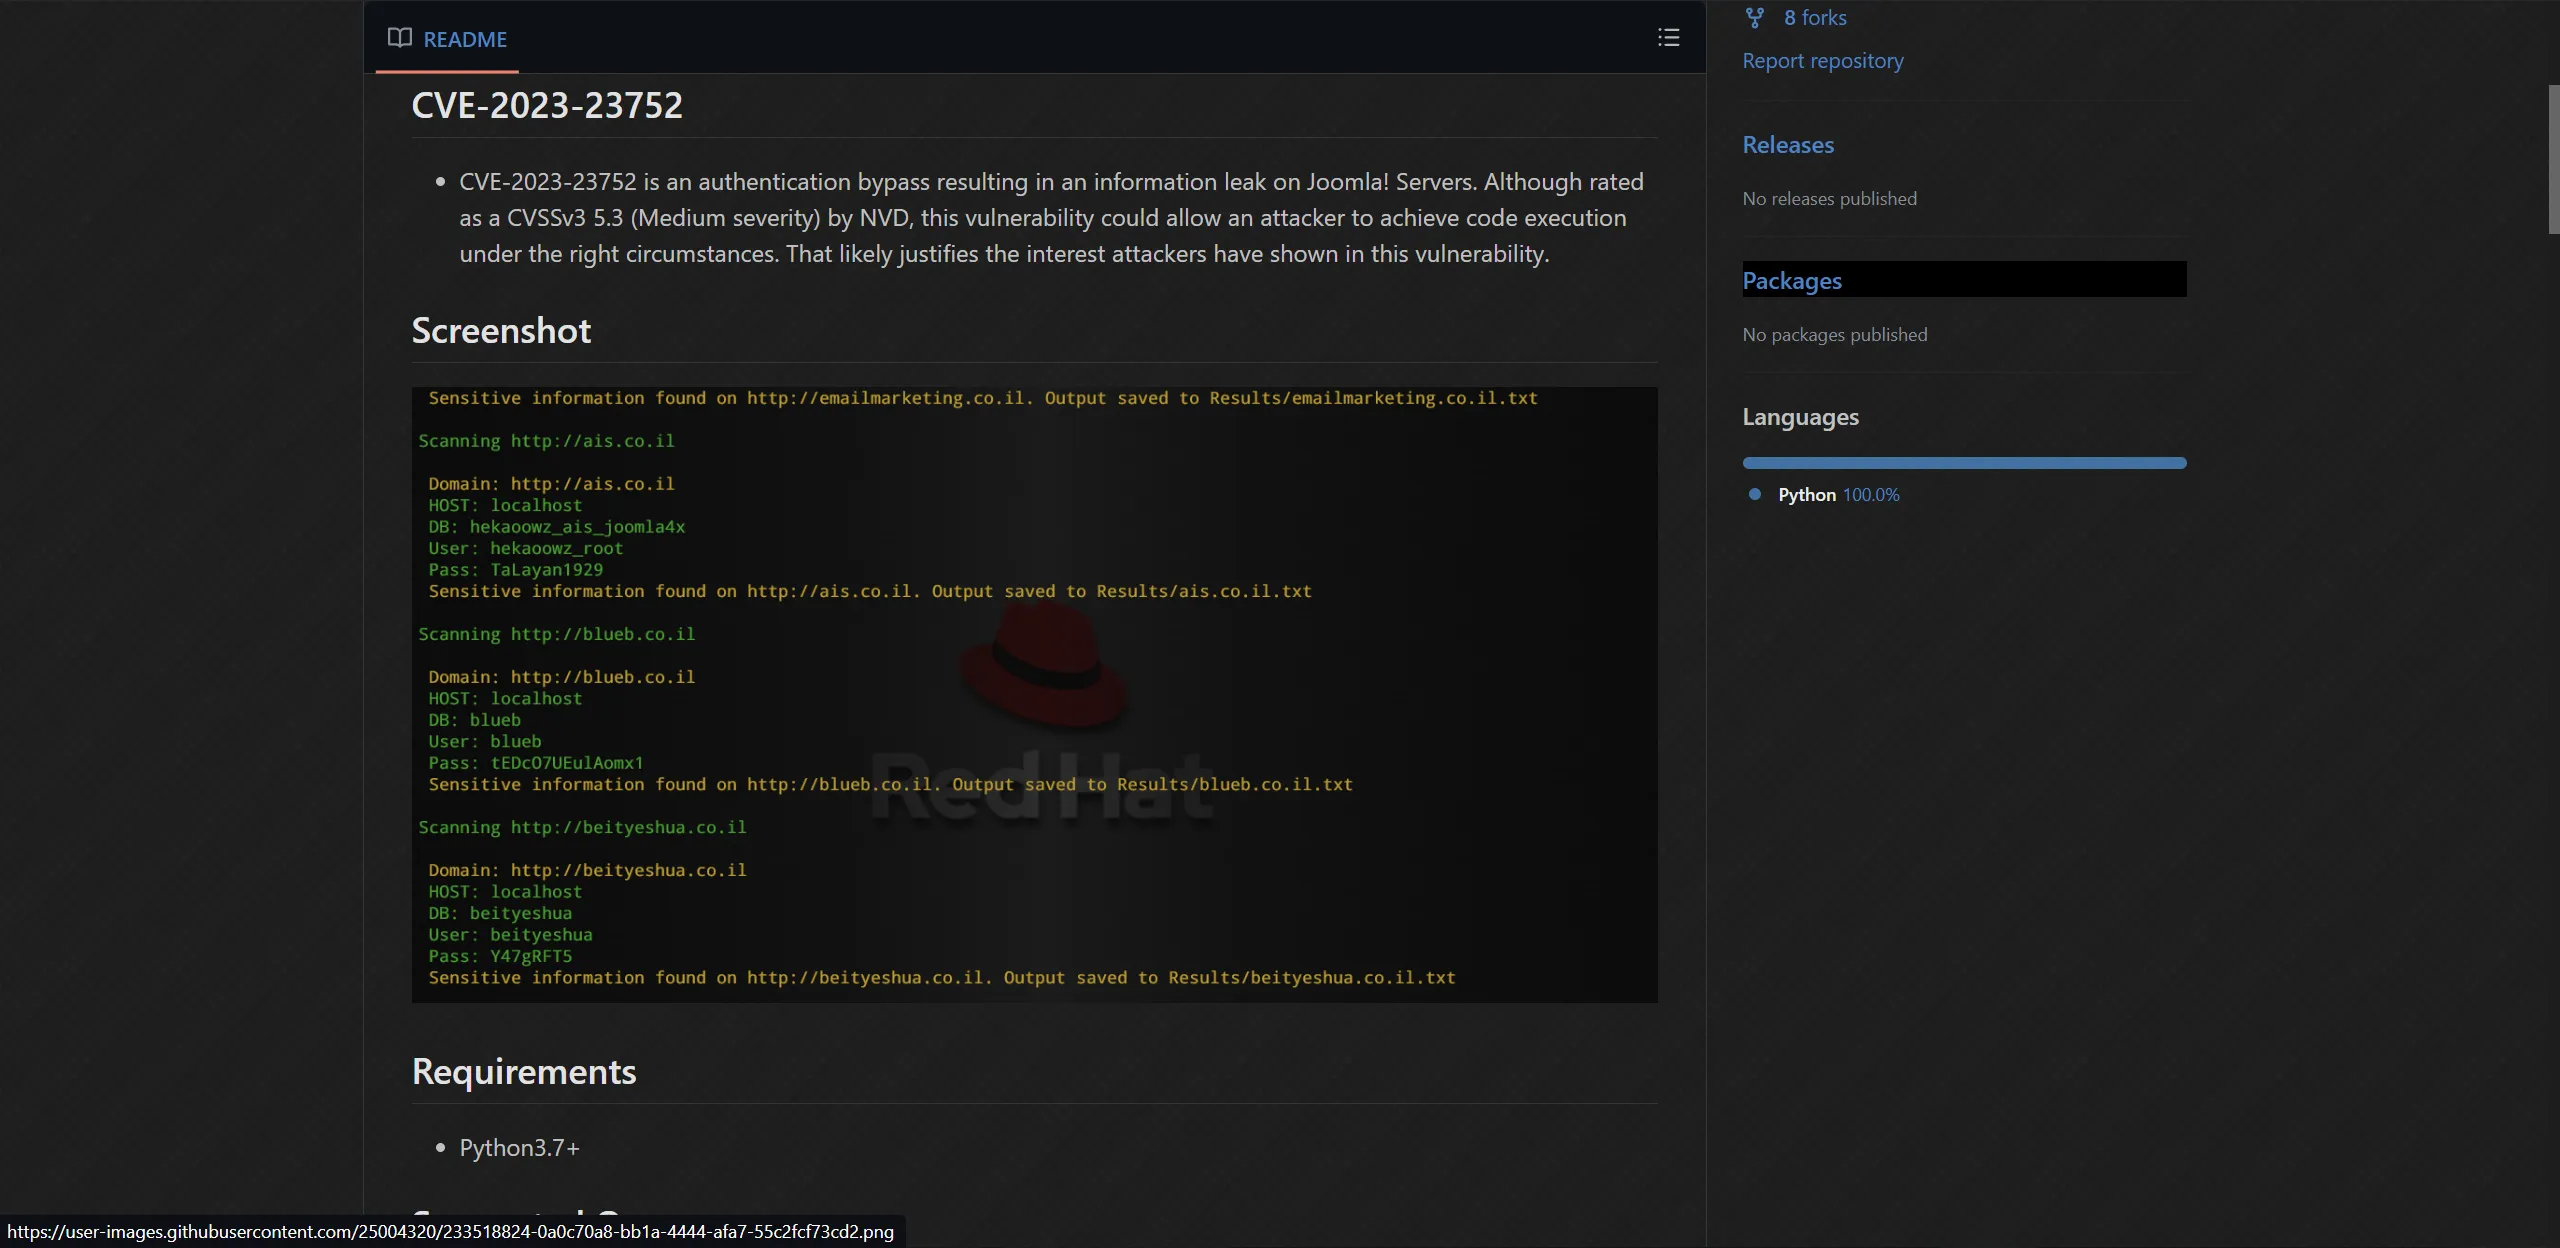
Task: Open the 8 forks link
Action: click(1814, 18)
